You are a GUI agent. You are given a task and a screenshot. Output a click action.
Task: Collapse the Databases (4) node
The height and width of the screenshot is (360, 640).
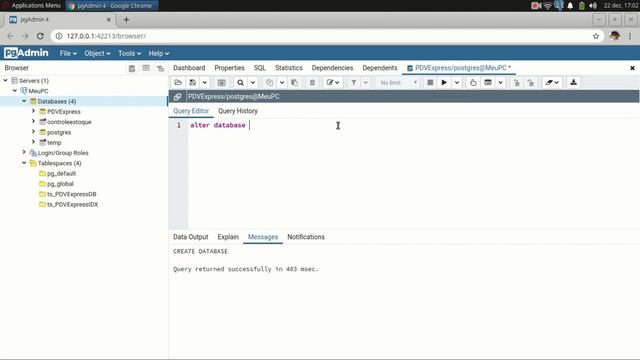coord(24,101)
